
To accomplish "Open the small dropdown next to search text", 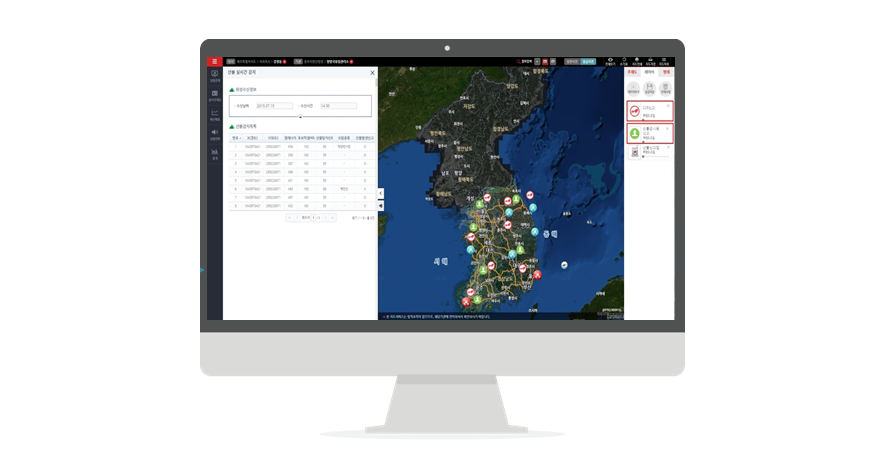I will [537, 61].
